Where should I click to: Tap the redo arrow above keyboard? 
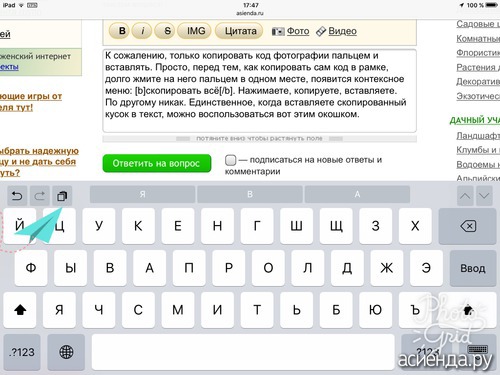click(40, 196)
